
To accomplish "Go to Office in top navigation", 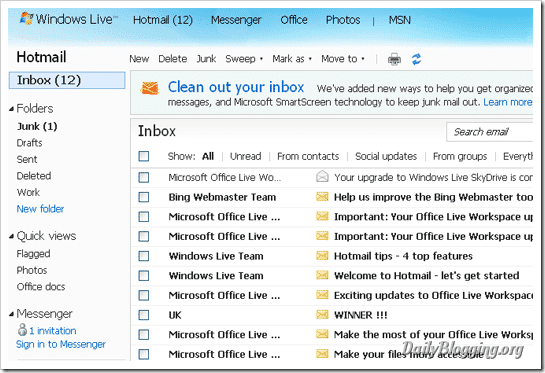I will 294,20.
